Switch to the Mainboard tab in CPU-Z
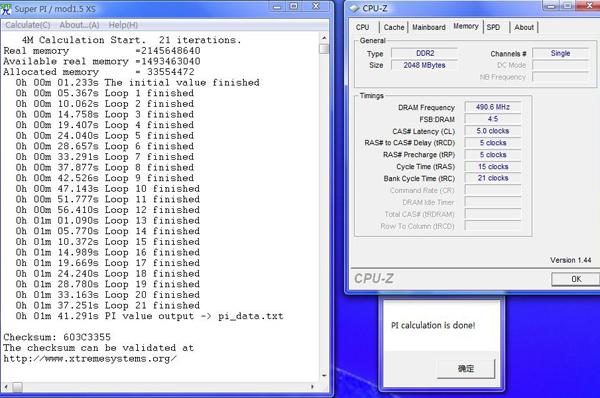This screenshot has width=600, height=398. click(429, 27)
